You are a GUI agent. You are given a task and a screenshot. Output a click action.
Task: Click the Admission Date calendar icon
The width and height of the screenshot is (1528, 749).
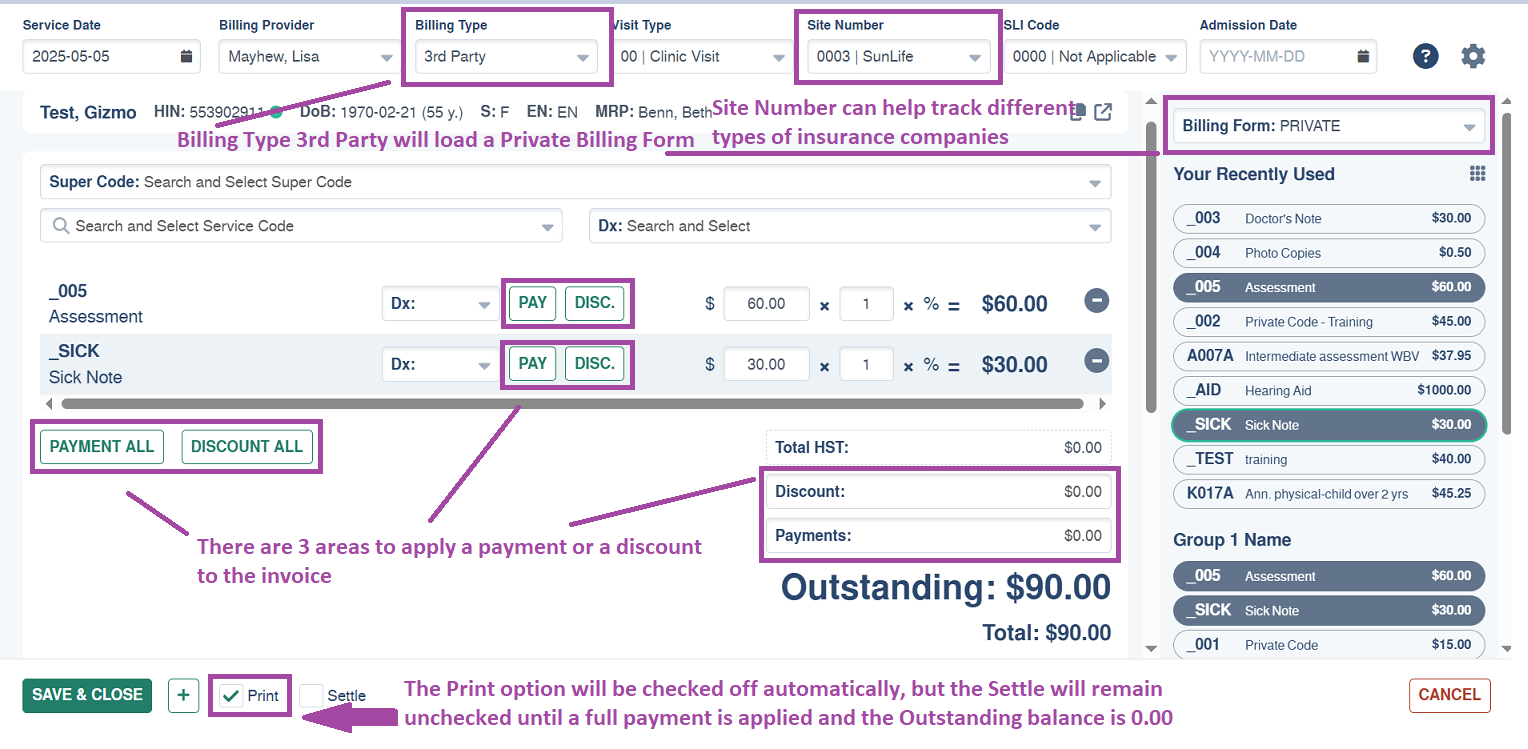point(1362,57)
